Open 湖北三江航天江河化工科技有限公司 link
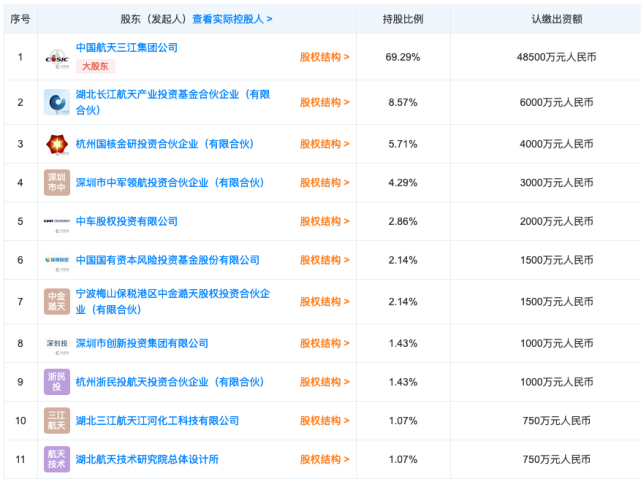The width and height of the screenshot is (641, 479). coord(157,421)
